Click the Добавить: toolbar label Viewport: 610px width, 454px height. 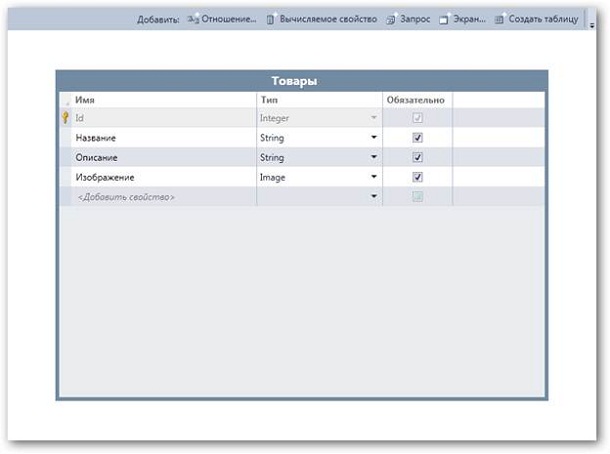(x=158, y=19)
